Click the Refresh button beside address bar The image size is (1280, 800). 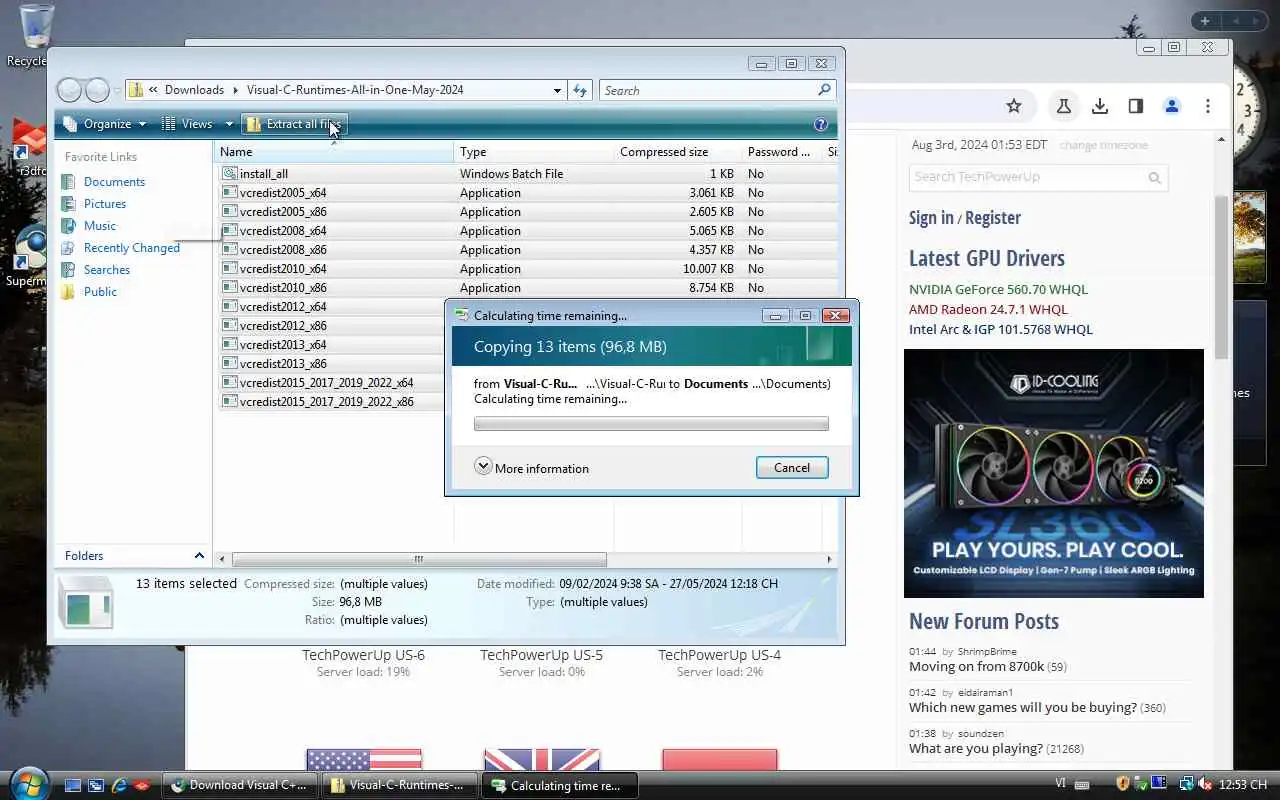point(580,90)
